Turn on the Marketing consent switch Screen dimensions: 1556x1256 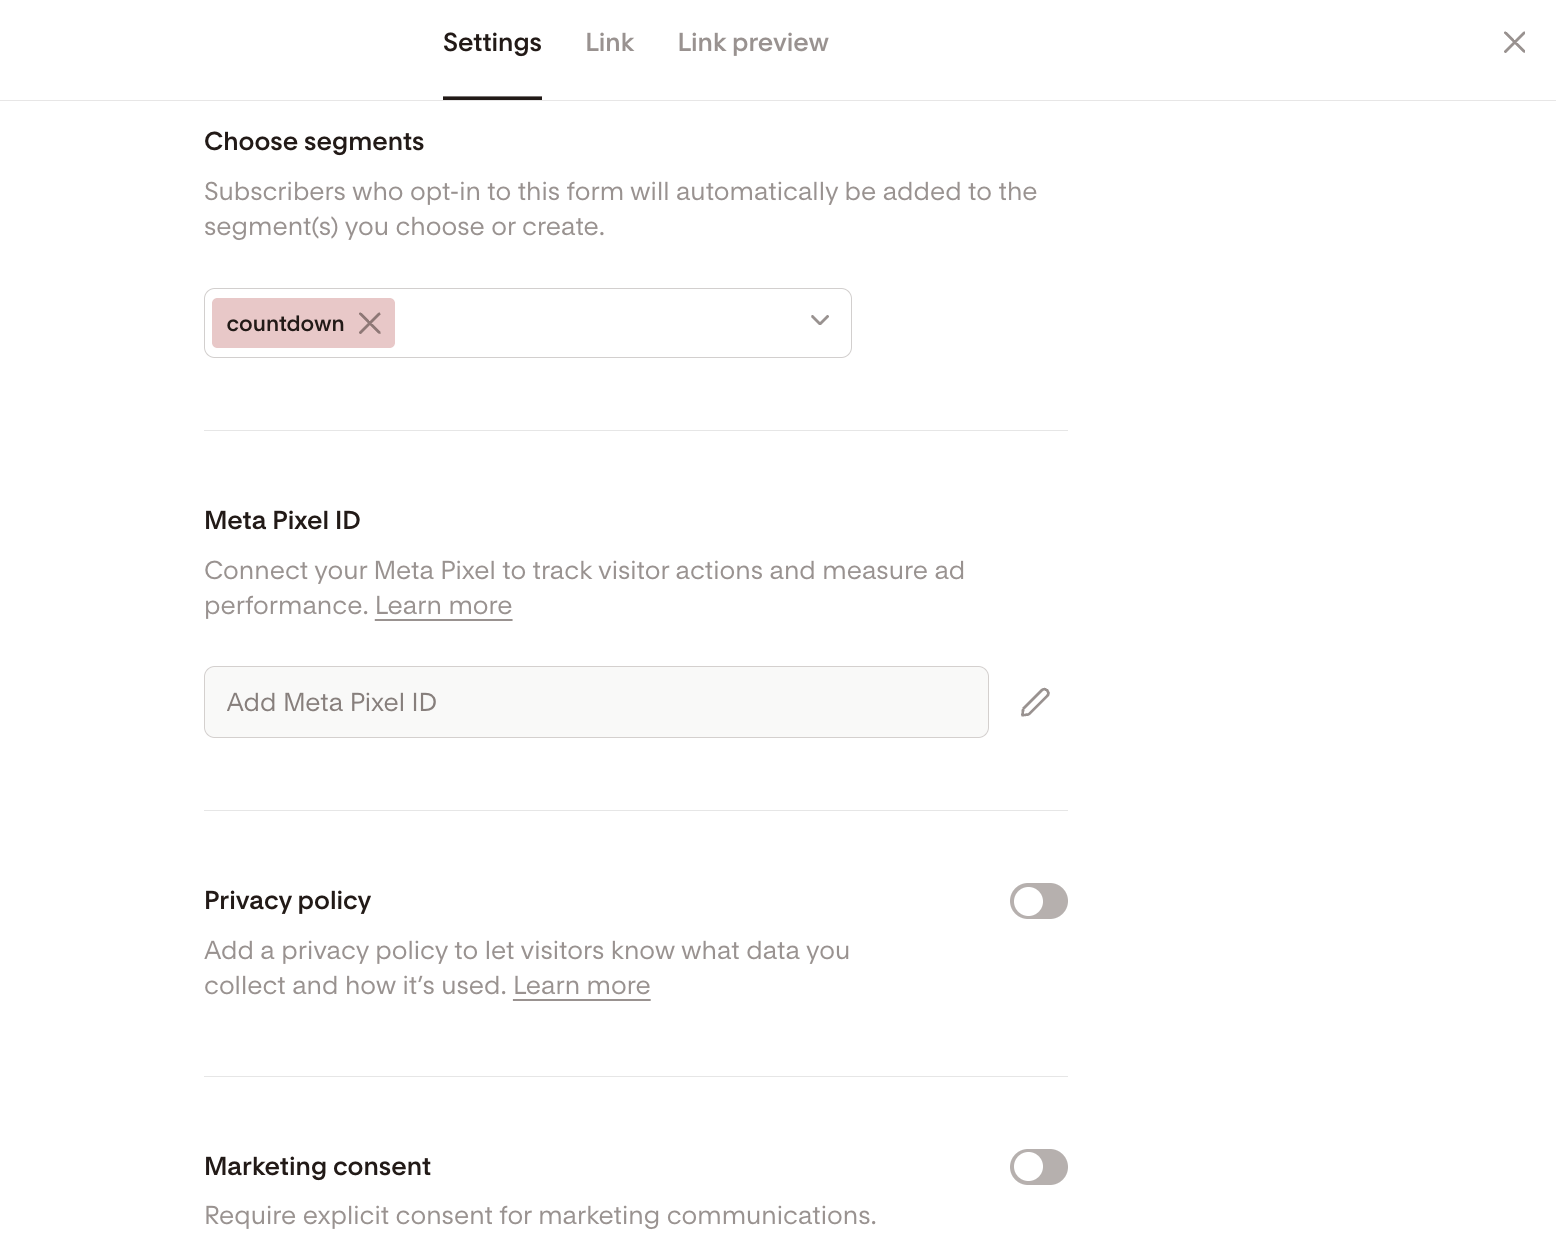coord(1038,1167)
